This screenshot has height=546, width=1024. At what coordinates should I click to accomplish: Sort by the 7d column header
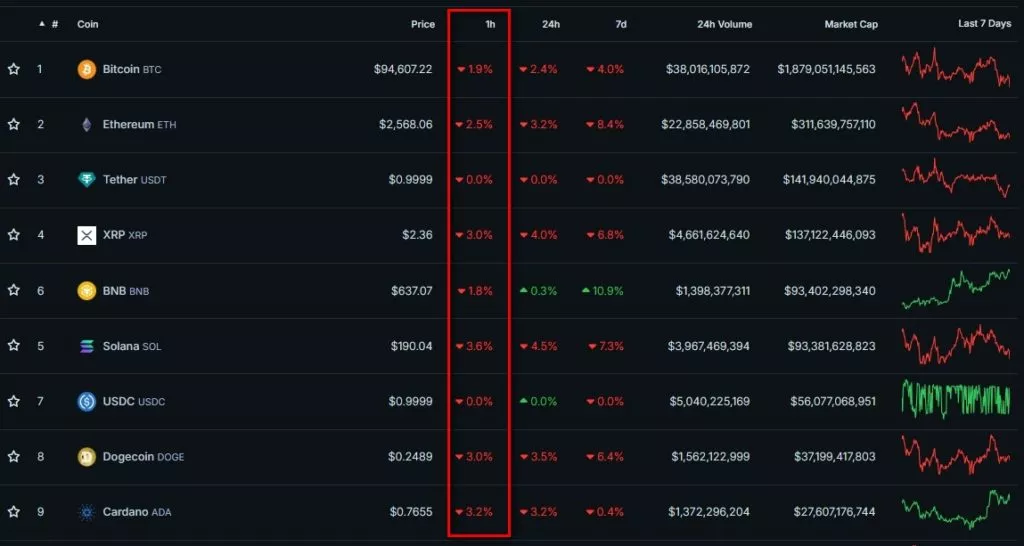click(620, 24)
